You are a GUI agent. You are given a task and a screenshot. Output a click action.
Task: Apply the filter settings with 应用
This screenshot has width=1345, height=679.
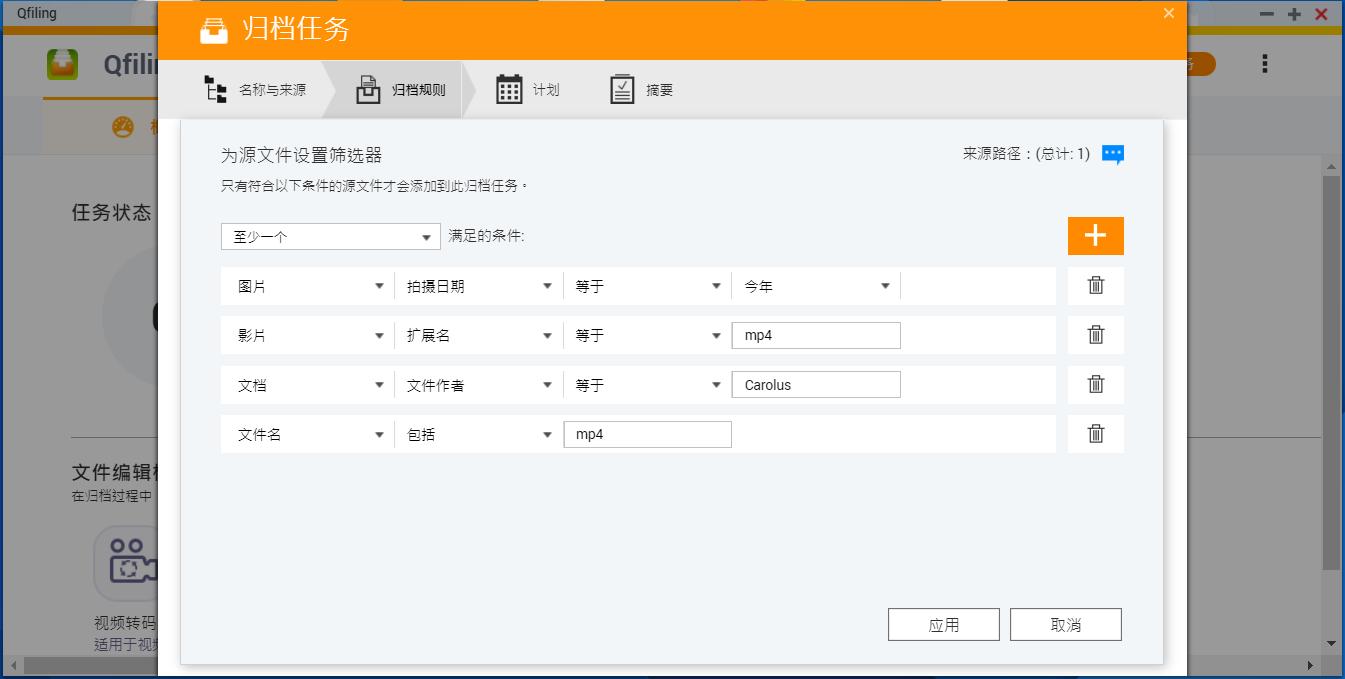(943, 624)
